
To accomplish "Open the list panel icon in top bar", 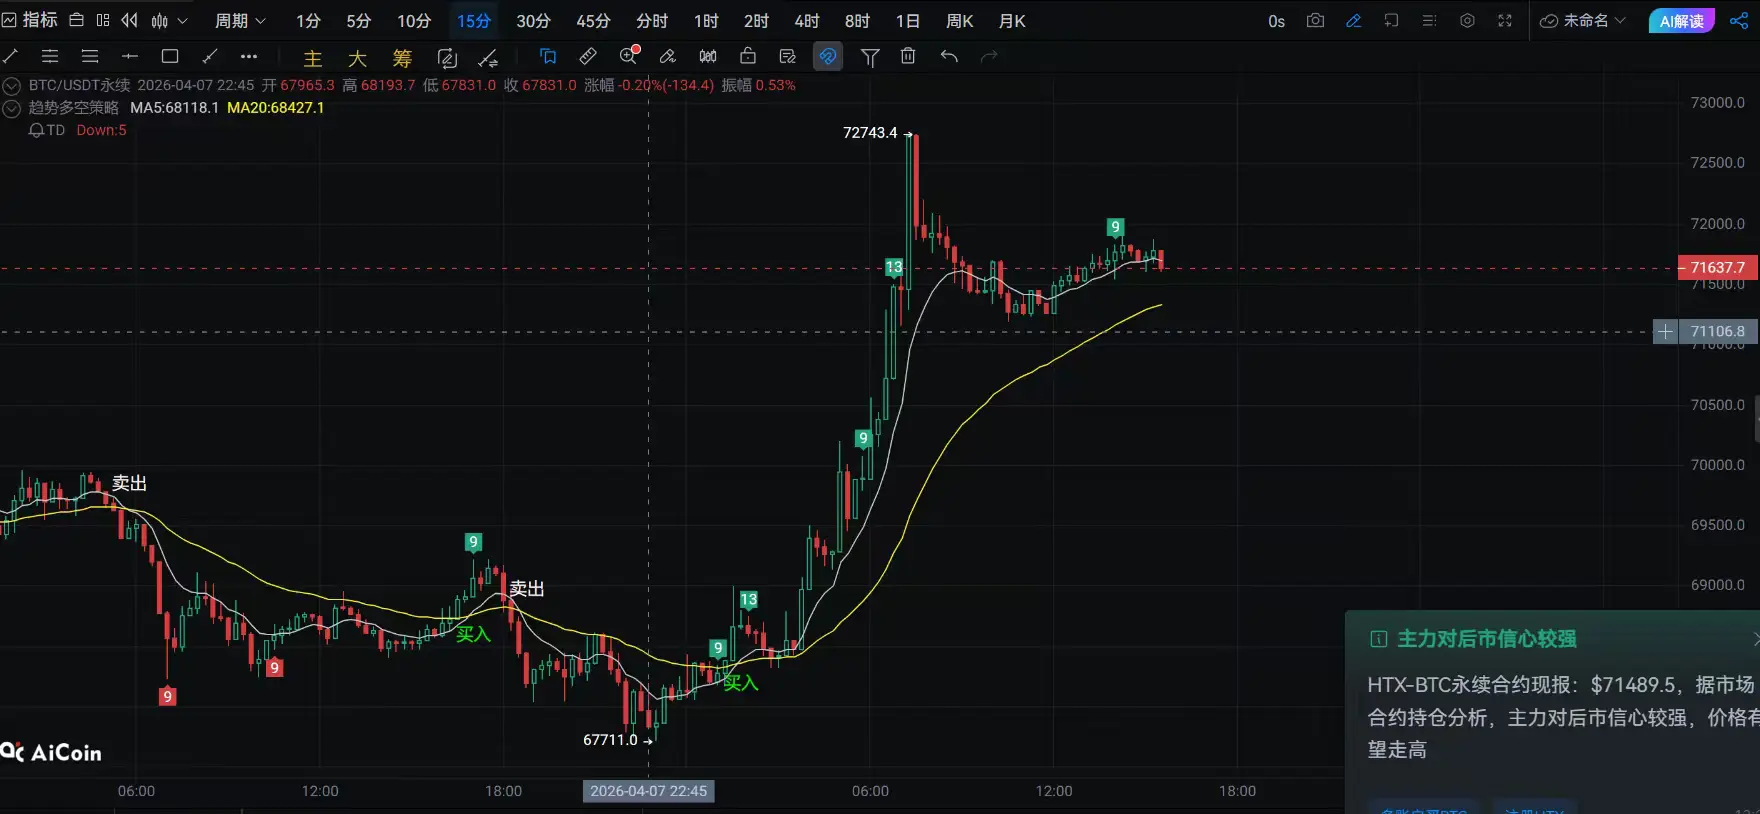I will pos(1429,20).
